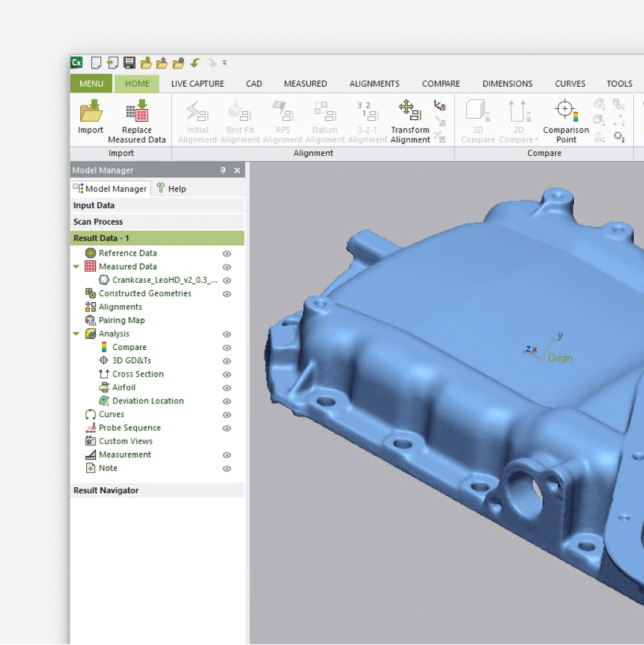
Task: Open the LIVE CAPTURE ribbon tab
Action: pos(197,84)
